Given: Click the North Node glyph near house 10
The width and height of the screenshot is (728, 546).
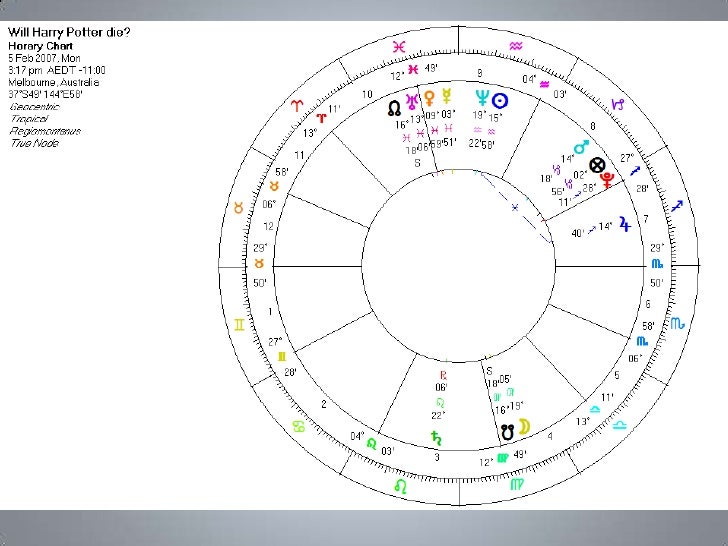Looking at the screenshot, I should [x=394, y=108].
